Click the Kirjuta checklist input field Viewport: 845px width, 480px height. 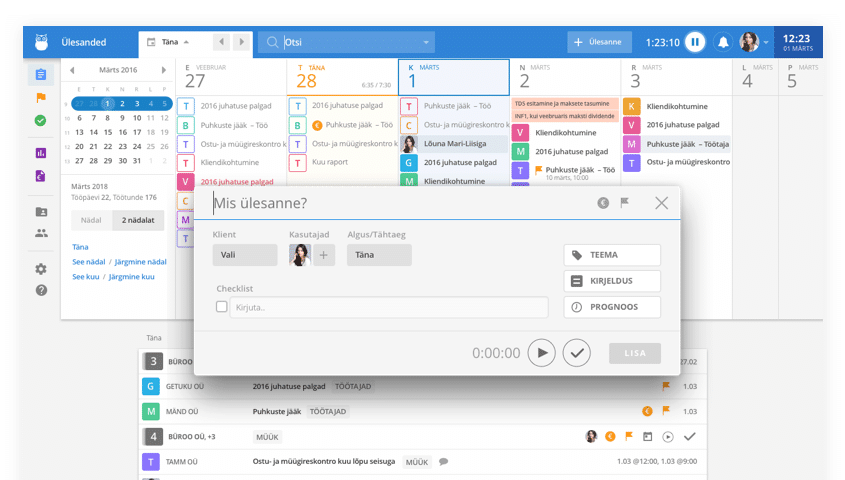[x=389, y=307]
